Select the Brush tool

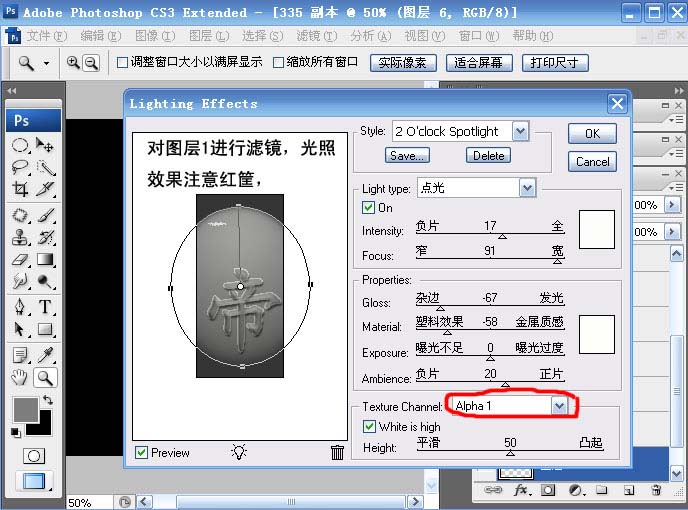[x=45, y=215]
